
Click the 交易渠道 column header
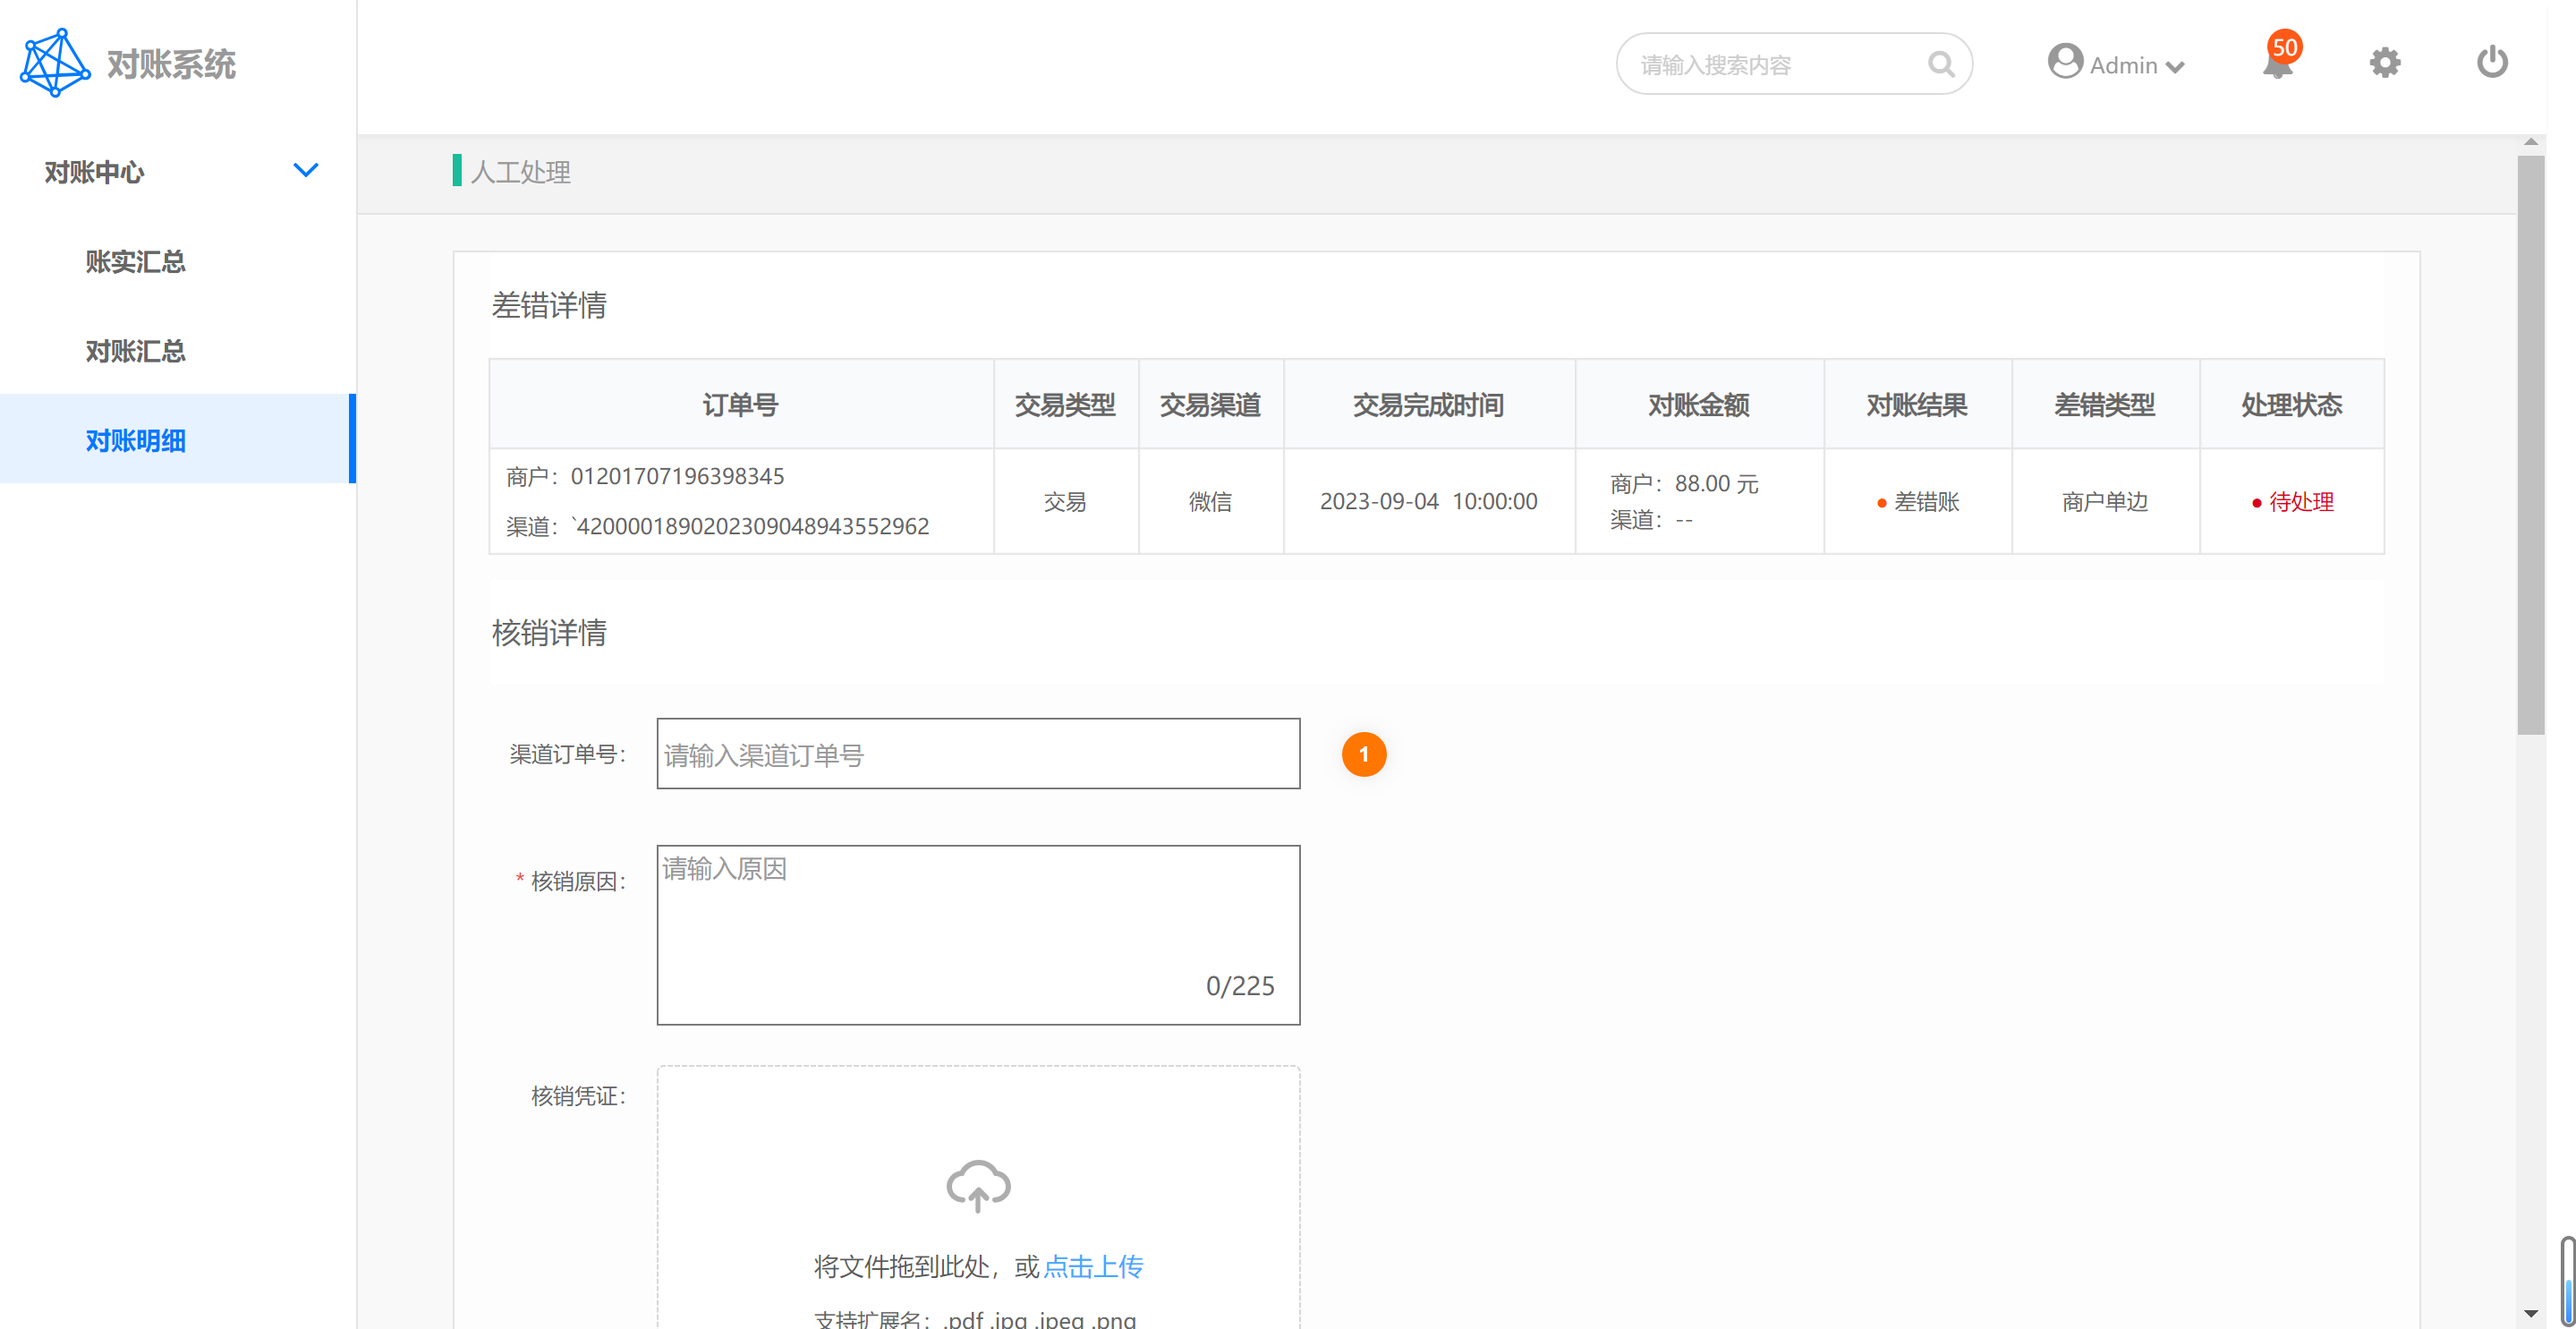[x=1210, y=405]
